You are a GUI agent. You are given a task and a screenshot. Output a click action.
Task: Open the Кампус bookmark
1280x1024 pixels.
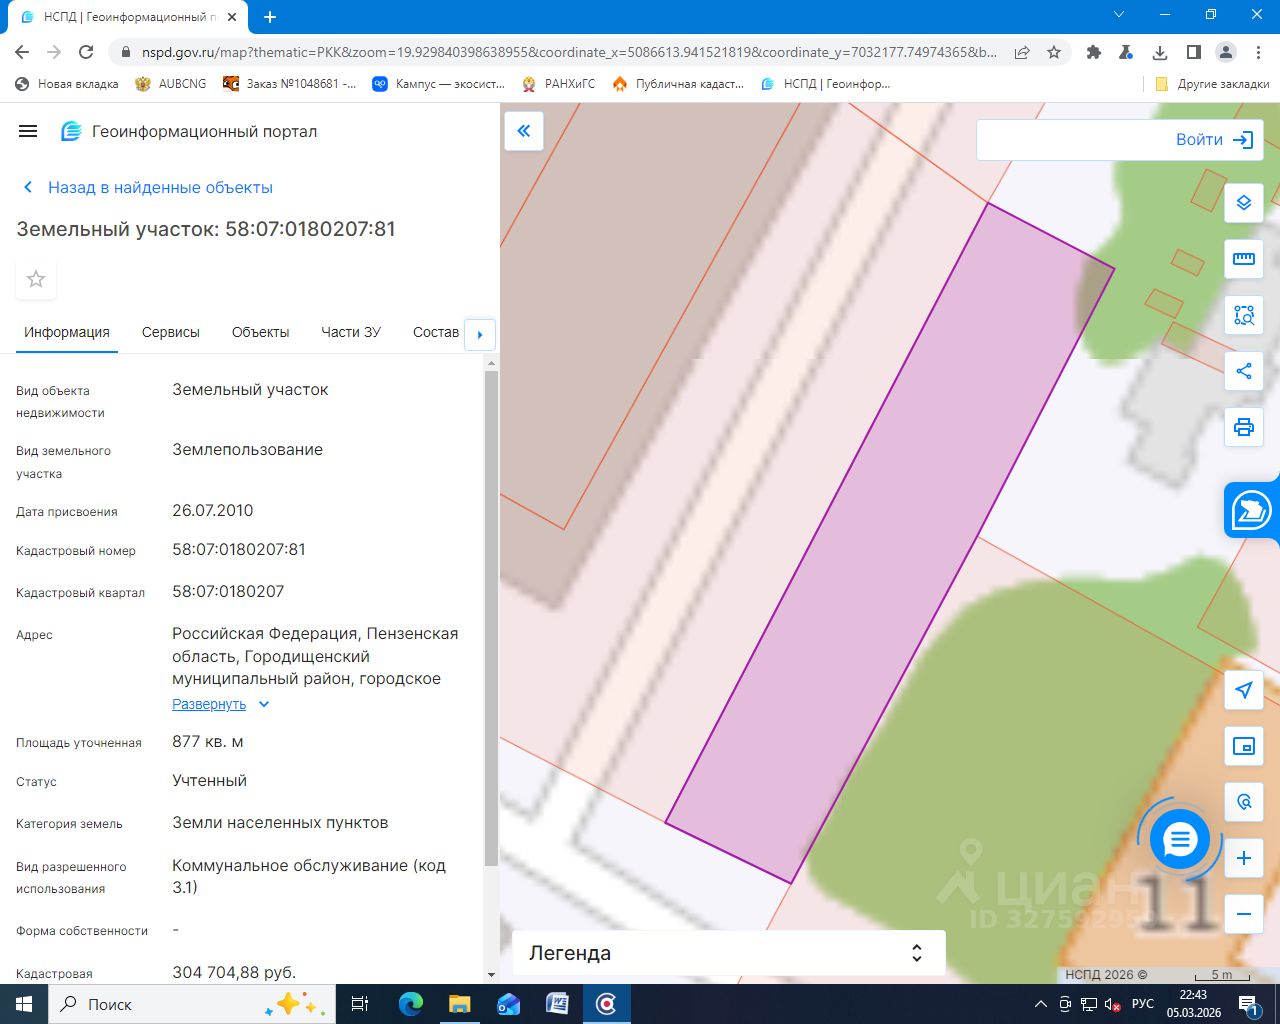click(438, 84)
